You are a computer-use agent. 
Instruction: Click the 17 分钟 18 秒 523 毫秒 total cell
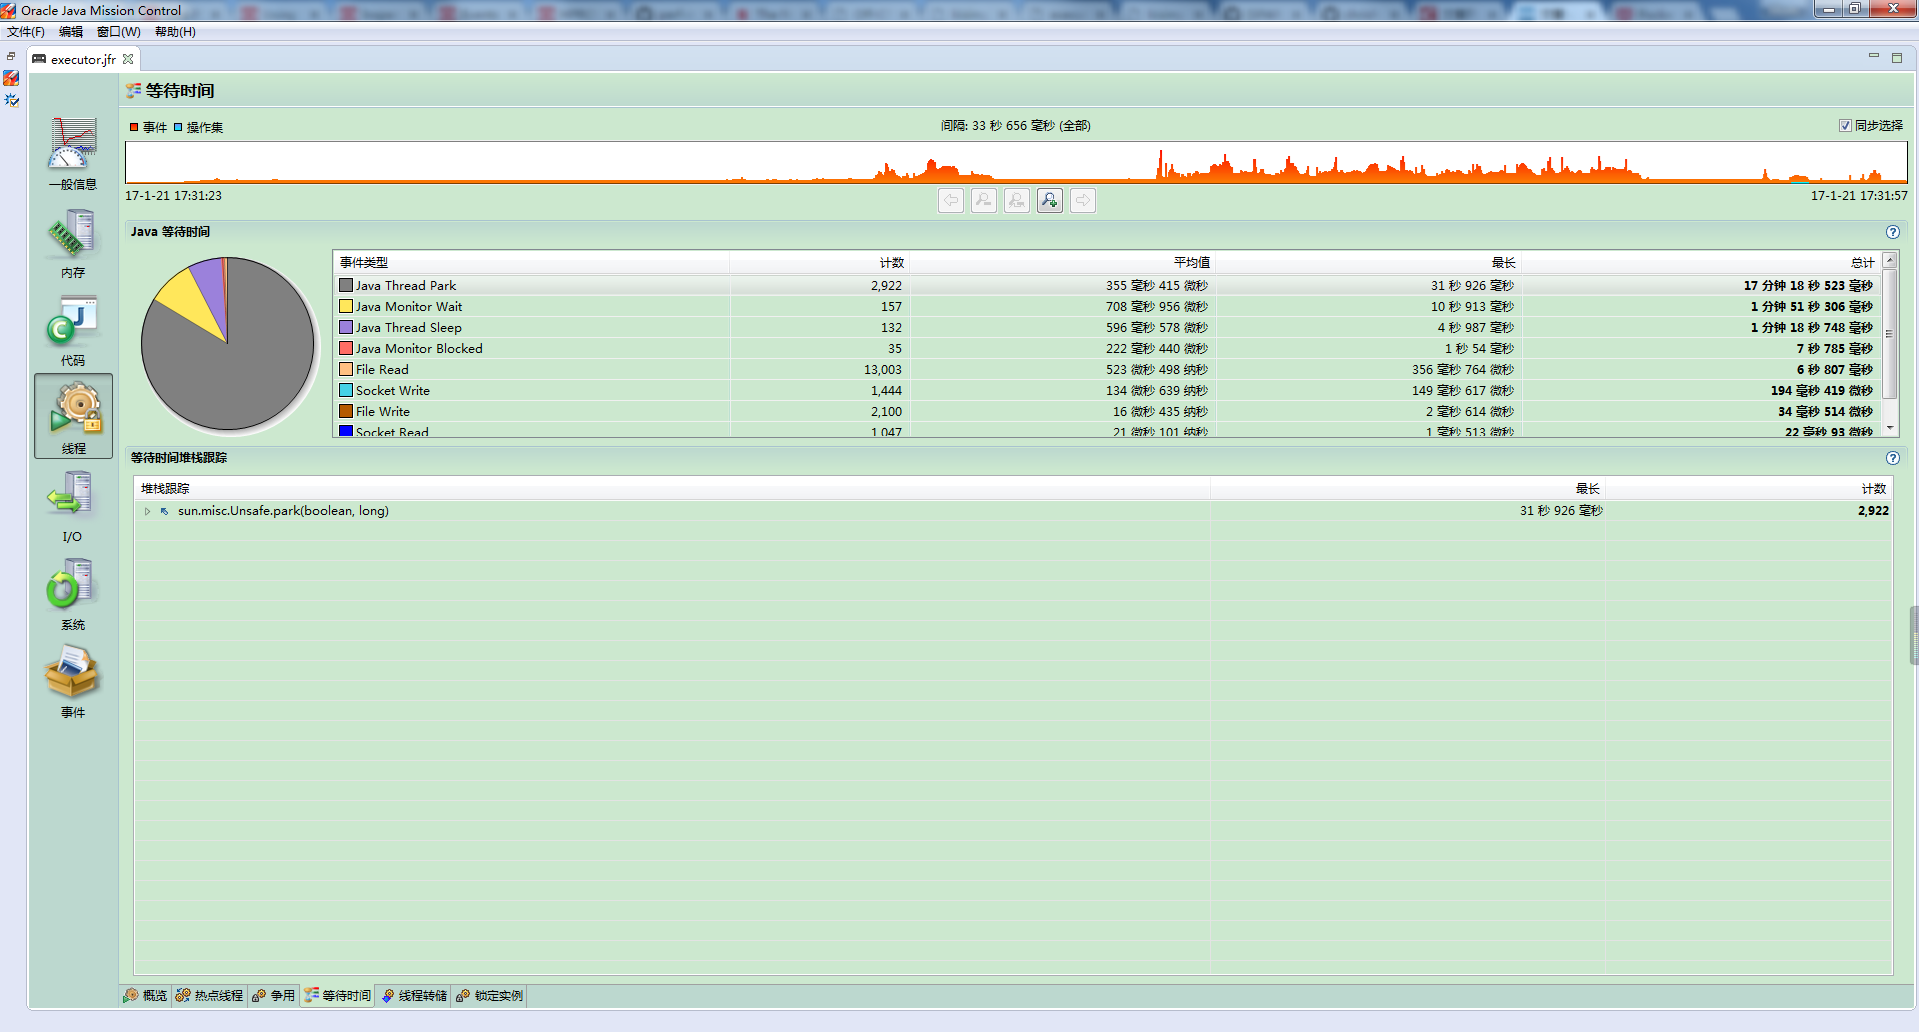click(x=1808, y=286)
